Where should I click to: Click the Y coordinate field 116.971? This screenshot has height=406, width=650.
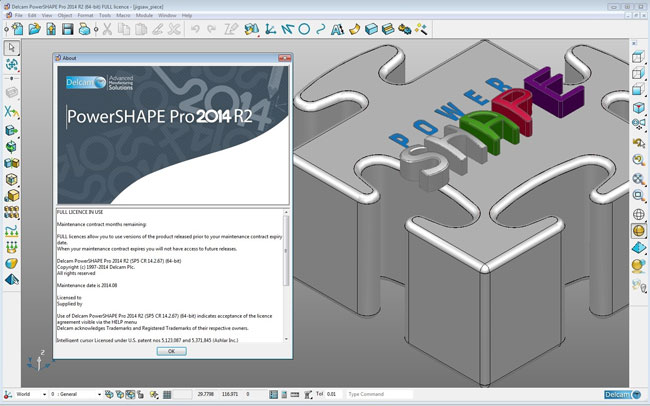(230, 394)
